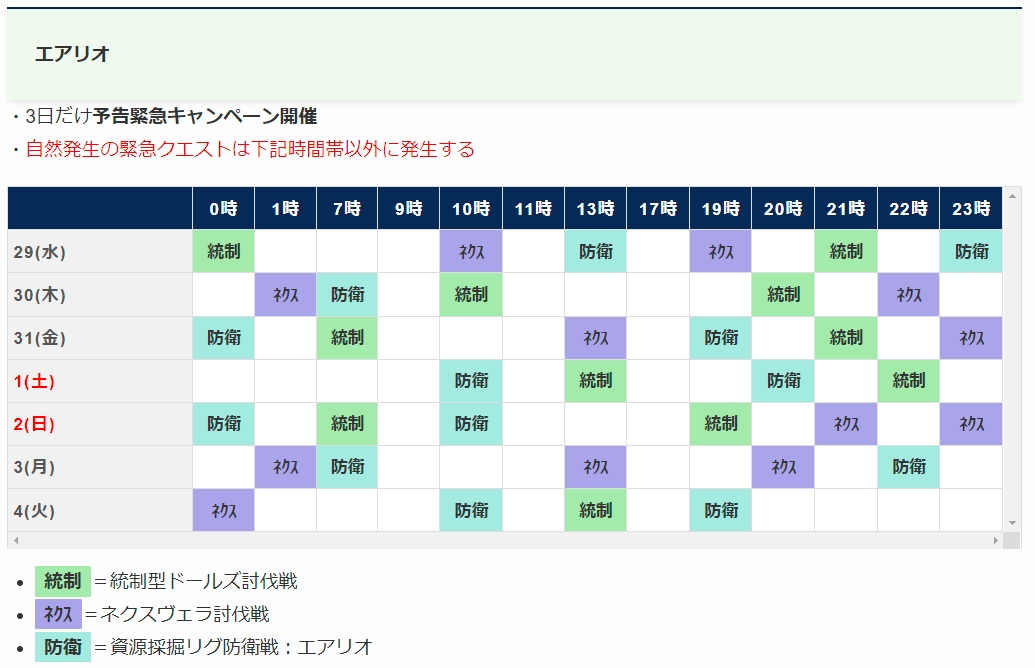This screenshot has height=668, width=1035.
Task: Click the green 統制 legend badge
Action: click(63, 581)
